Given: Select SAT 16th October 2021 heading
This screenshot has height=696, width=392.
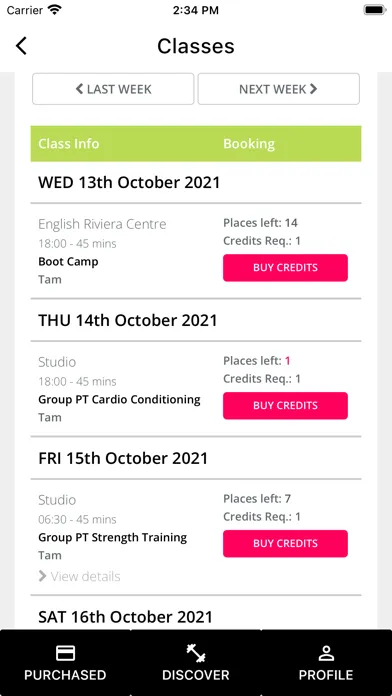Looking at the screenshot, I should [126, 617].
